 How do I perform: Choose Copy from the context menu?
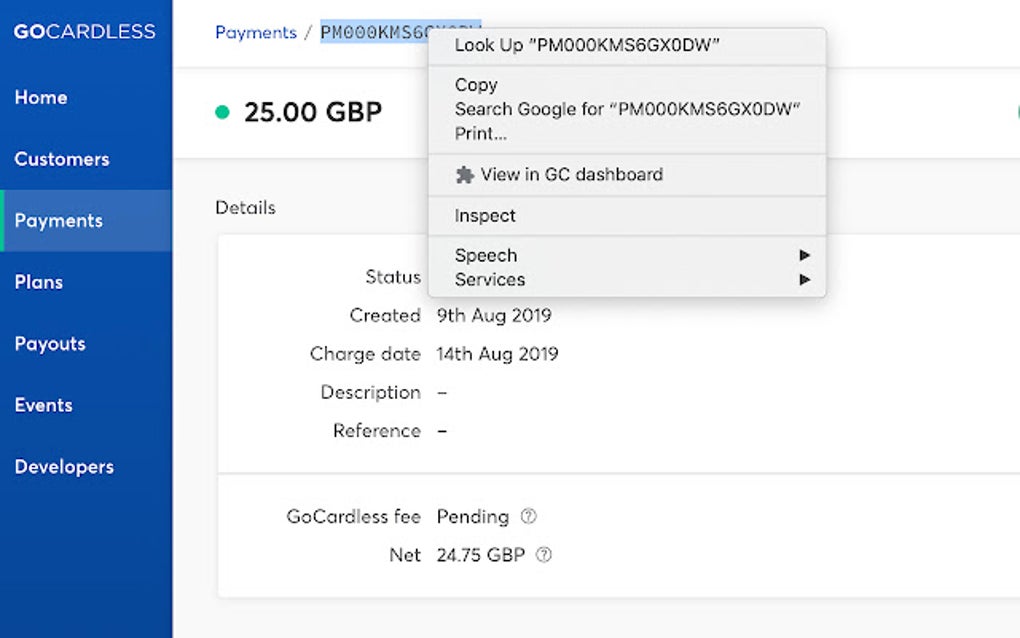(475, 85)
